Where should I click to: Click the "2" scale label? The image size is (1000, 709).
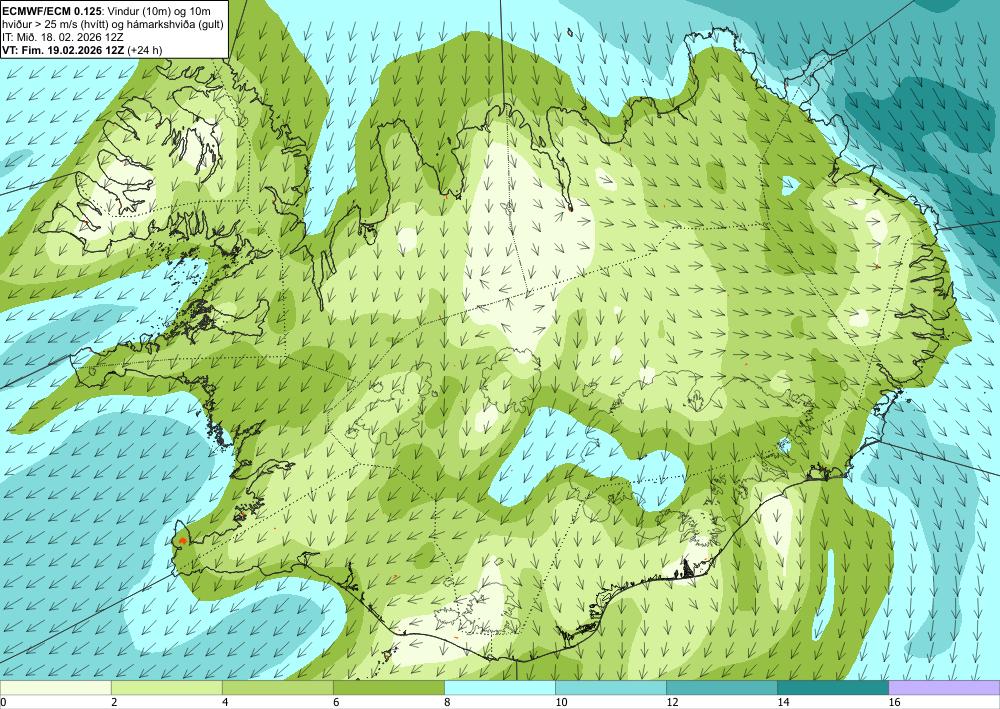(114, 702)
